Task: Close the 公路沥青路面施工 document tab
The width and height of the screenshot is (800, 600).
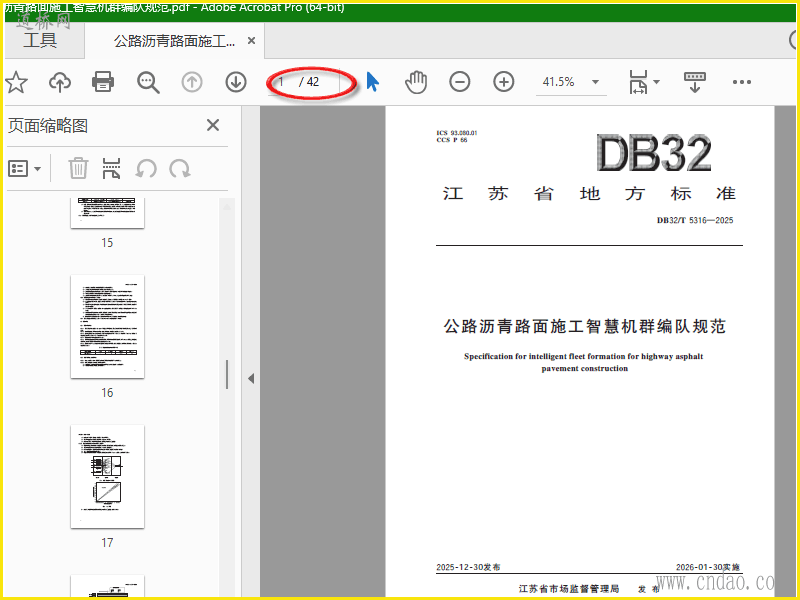Action: coord(251,41)
